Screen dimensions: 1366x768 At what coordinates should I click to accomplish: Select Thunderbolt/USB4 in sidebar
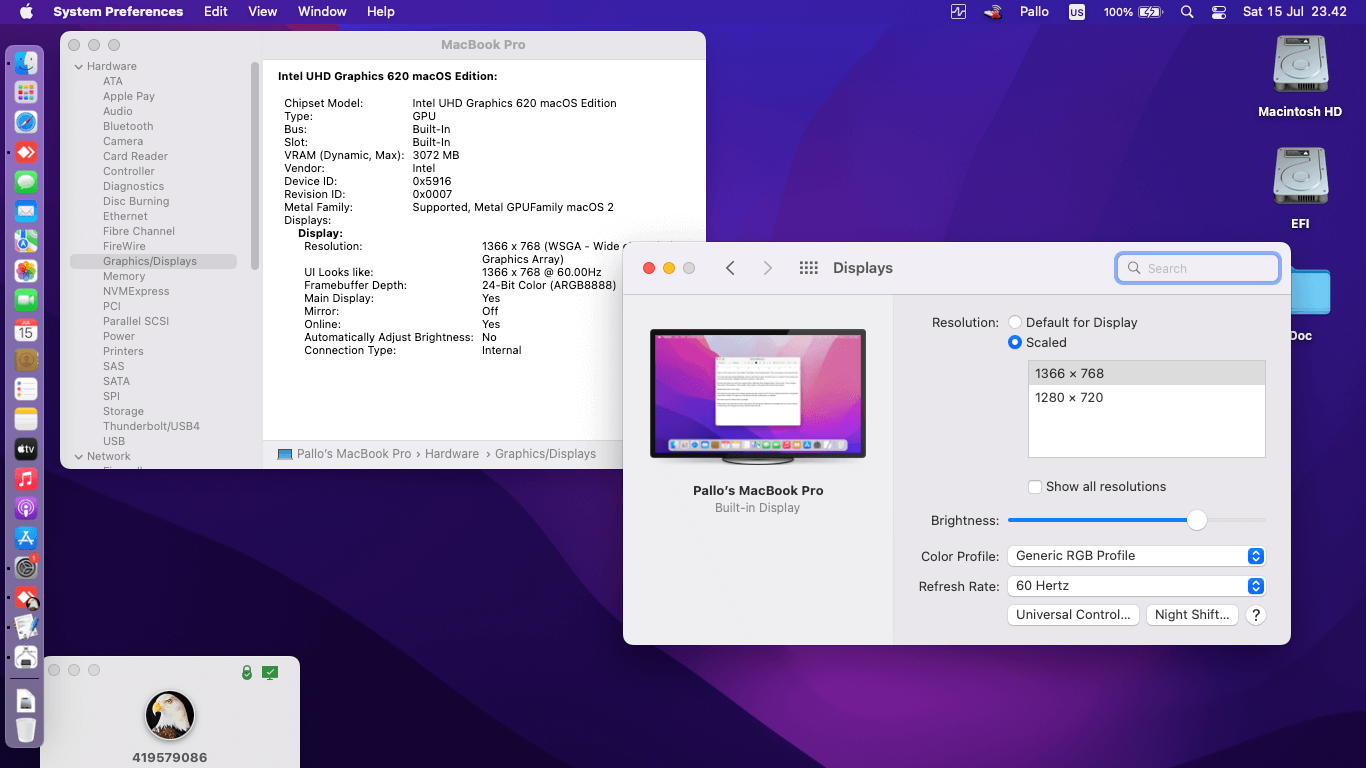point(151,427)
